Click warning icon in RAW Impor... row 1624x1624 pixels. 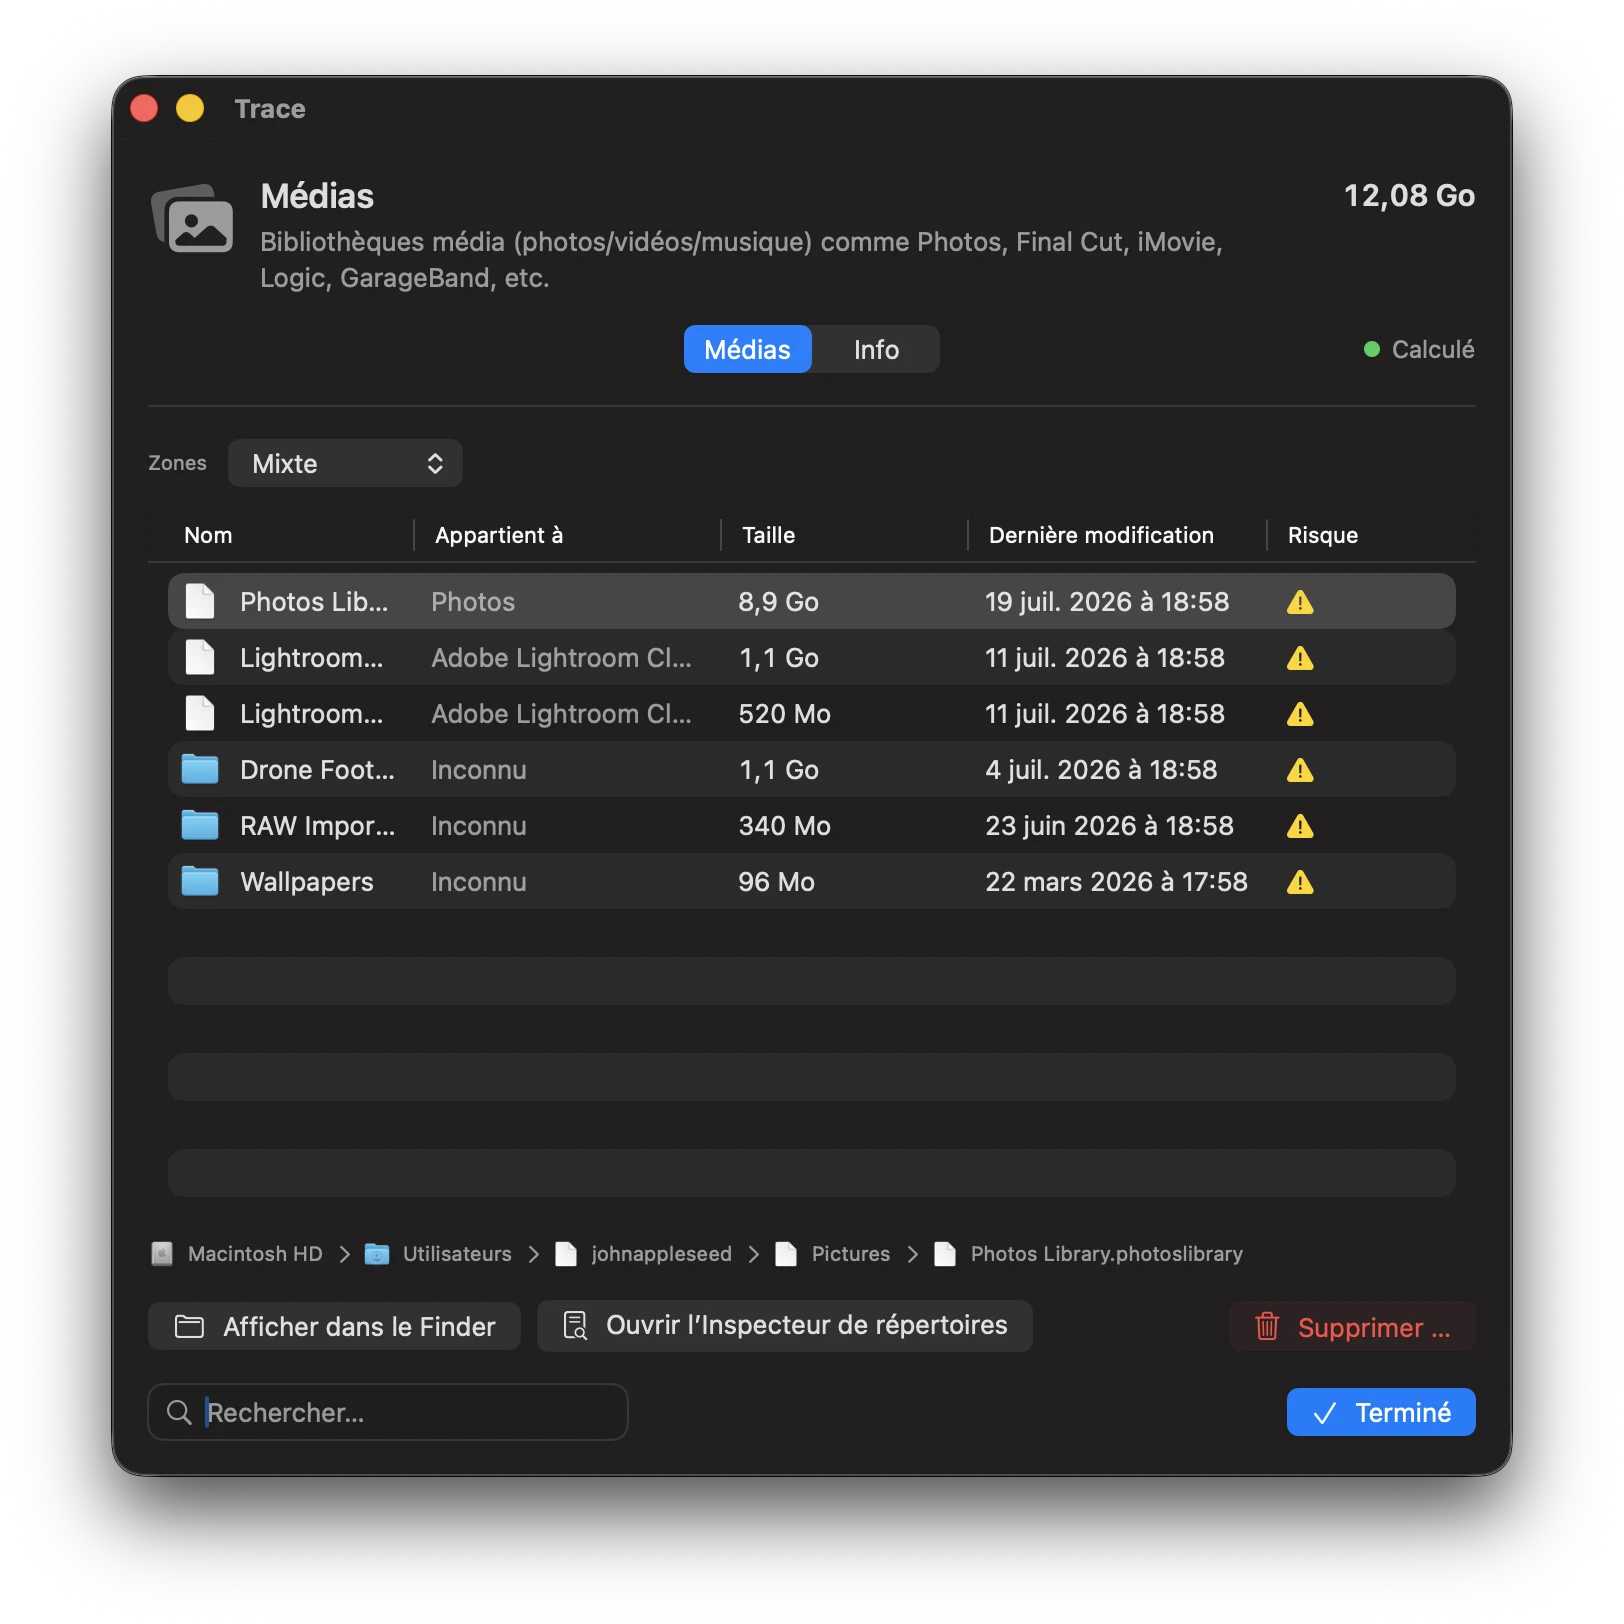[x=1300, y=826]
